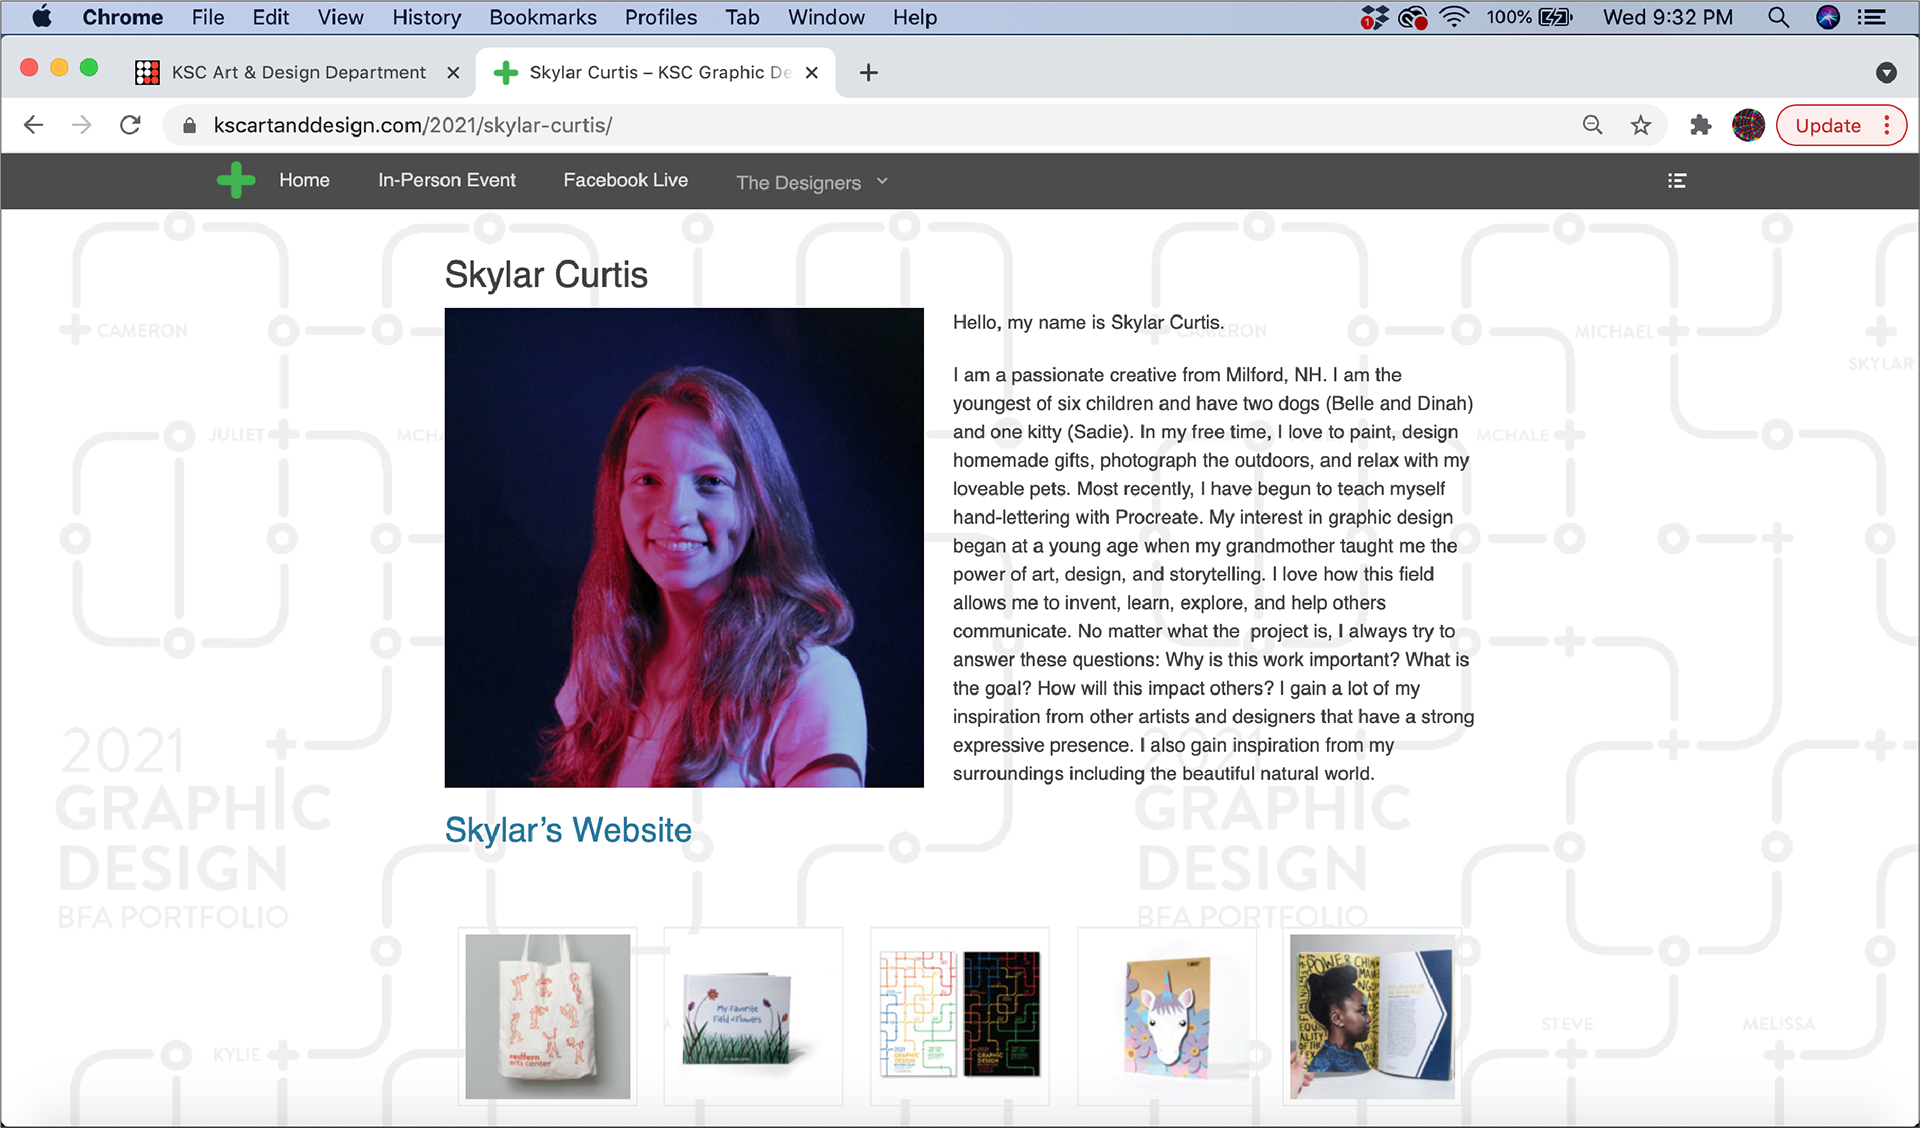
Task: Click the green plus site logo
Action: pyautogui.click(x=236, y=180)
